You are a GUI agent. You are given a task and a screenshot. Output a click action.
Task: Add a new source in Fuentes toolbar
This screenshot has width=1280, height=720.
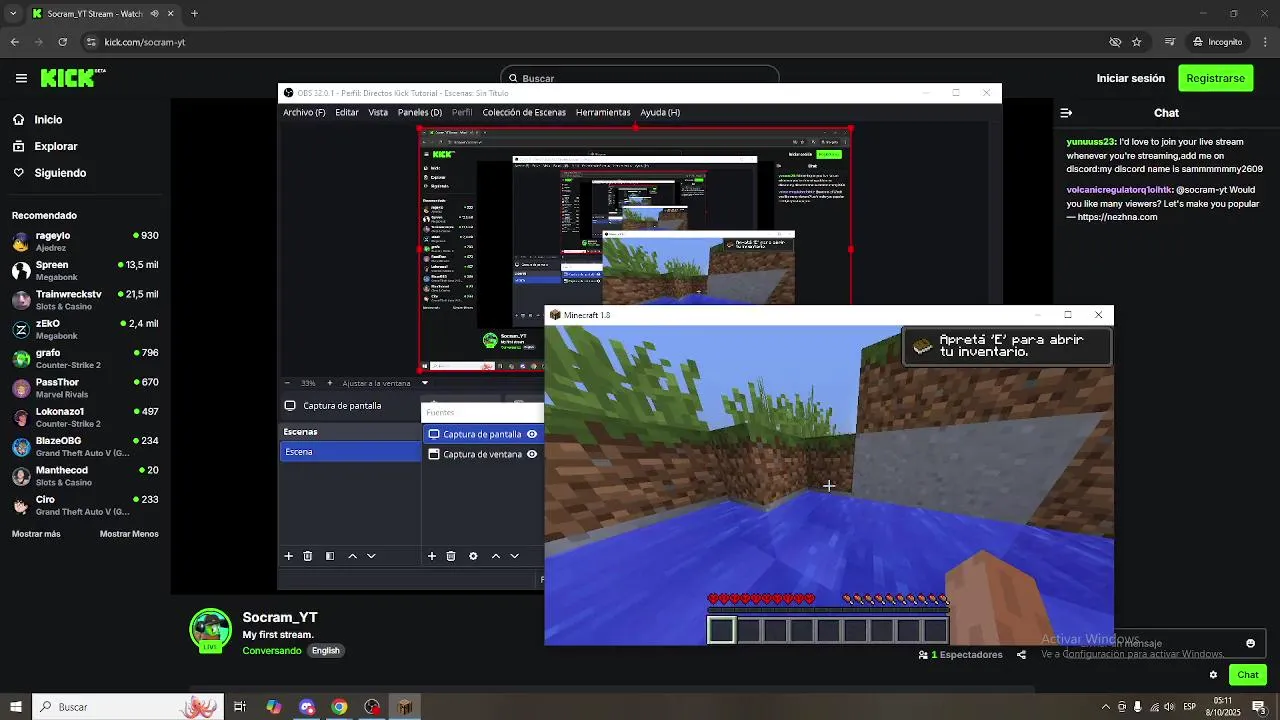(x=432, y=556)
